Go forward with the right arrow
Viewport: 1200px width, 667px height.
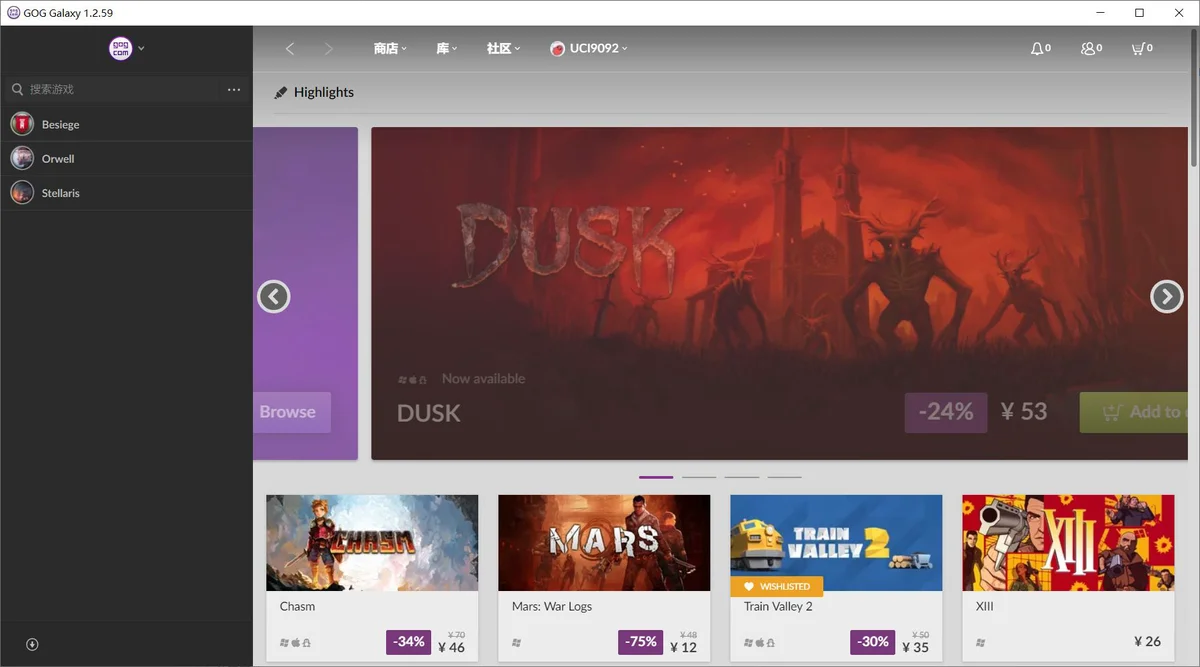pyautogui.click(x=329, y=48)
